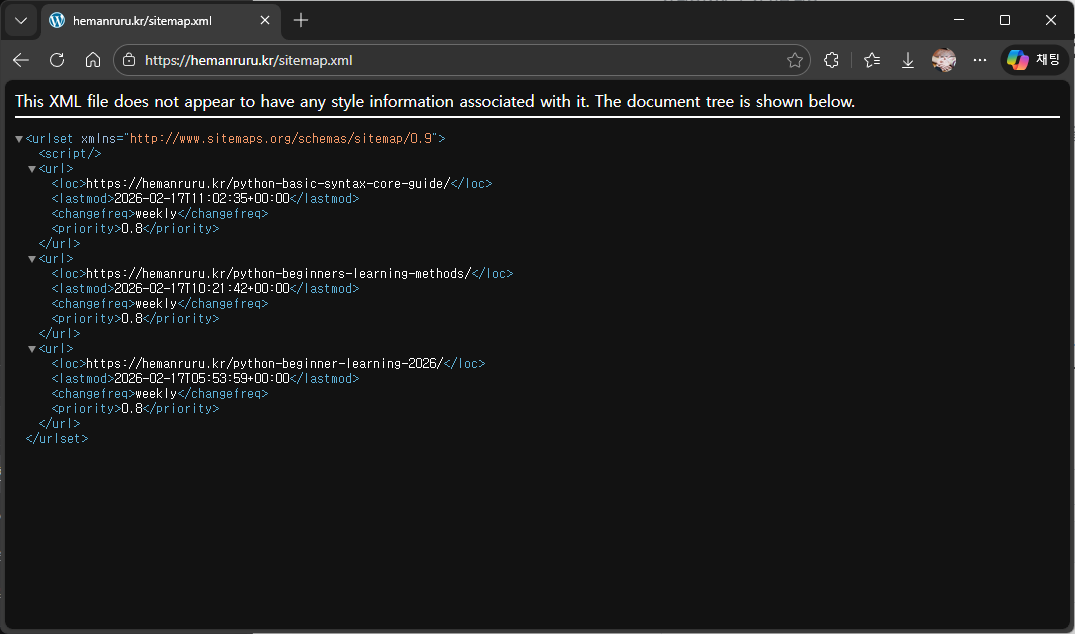Click the browser back arrow button
This screenshot has width=1075, height=634.
click(x=21, y=60)
